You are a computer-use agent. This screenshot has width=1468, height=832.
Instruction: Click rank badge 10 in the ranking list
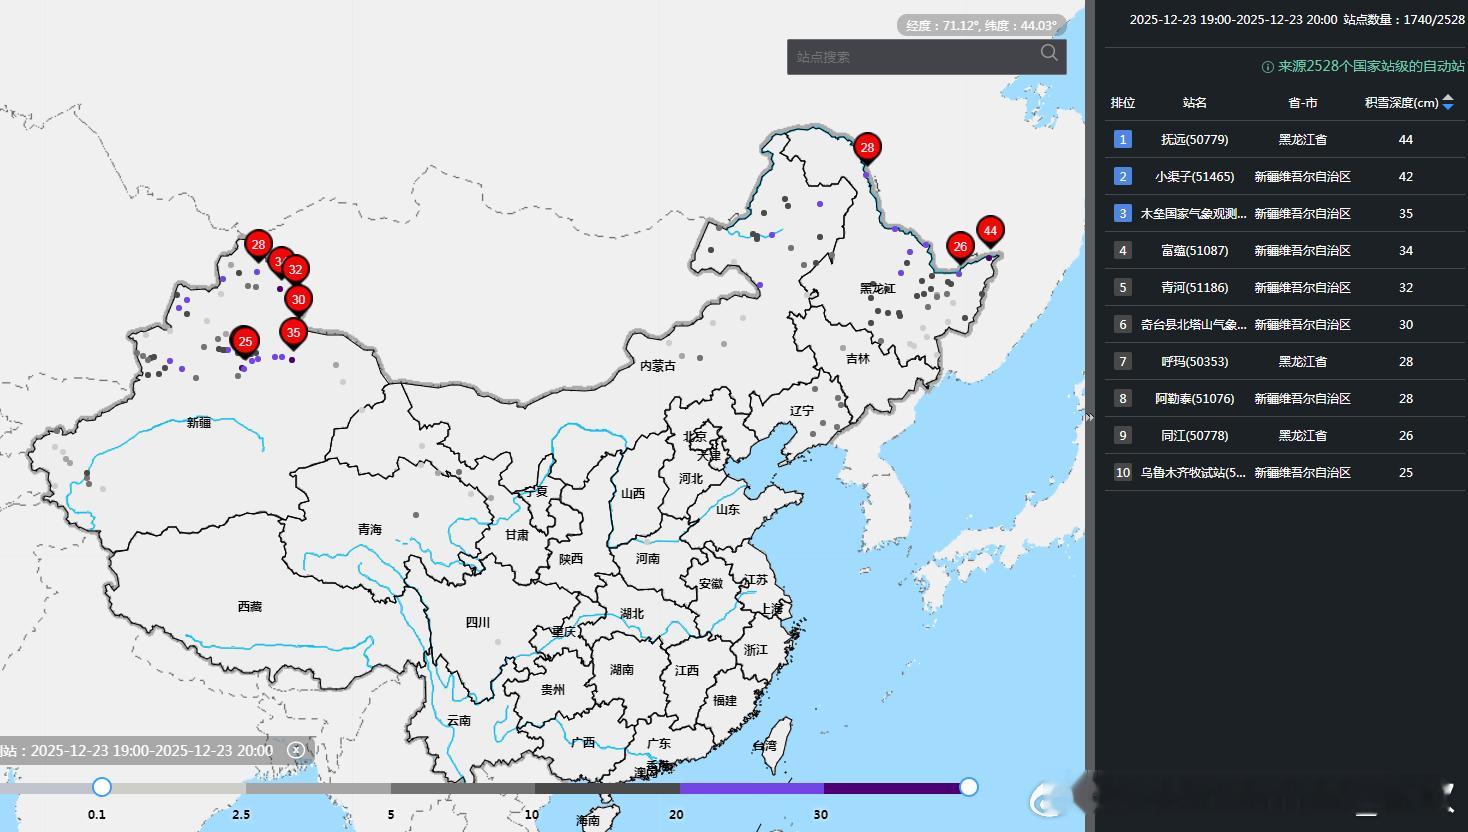point(1123,473)
